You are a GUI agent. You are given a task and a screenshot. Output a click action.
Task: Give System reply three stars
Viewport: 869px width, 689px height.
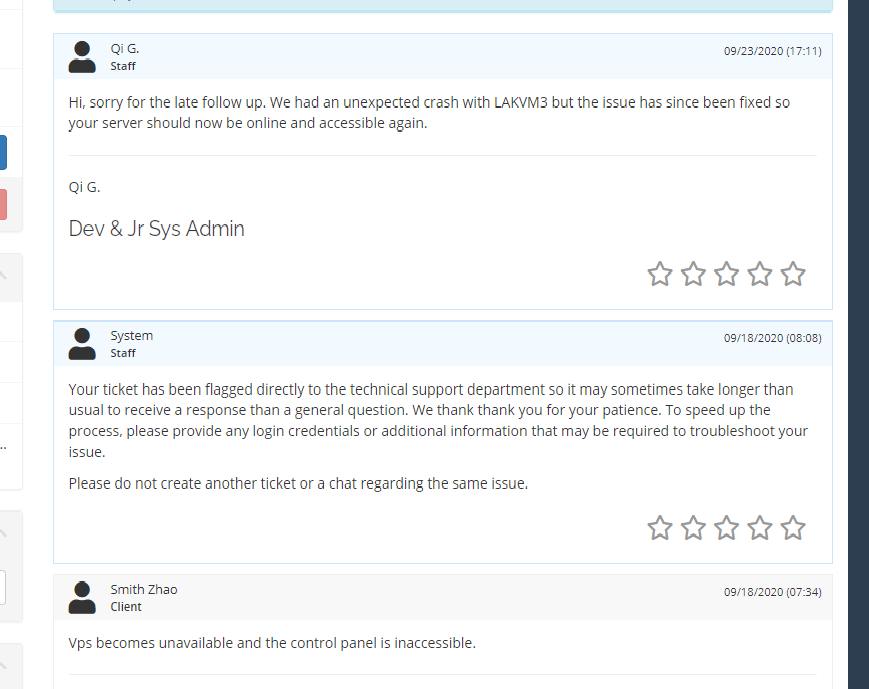(726, 528)
